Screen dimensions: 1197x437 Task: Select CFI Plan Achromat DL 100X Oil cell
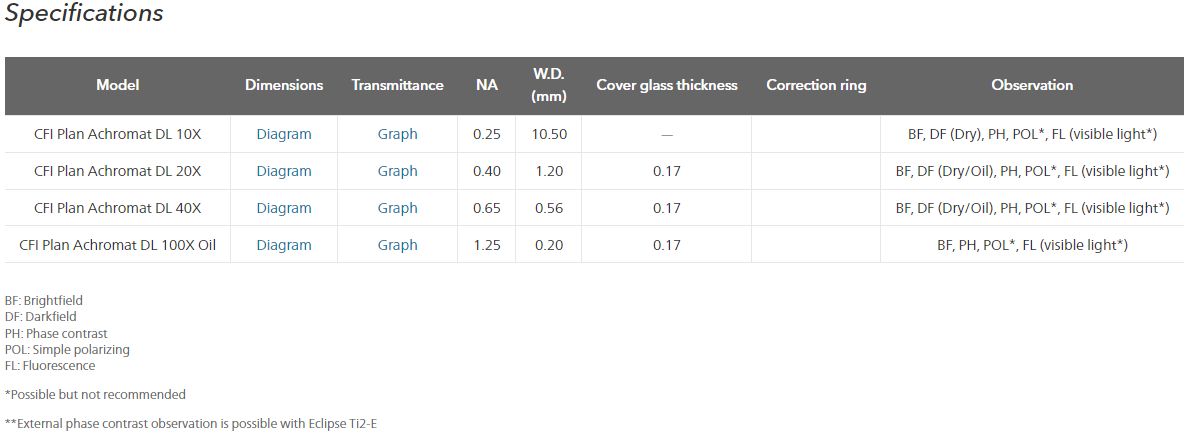coord(117,245)
